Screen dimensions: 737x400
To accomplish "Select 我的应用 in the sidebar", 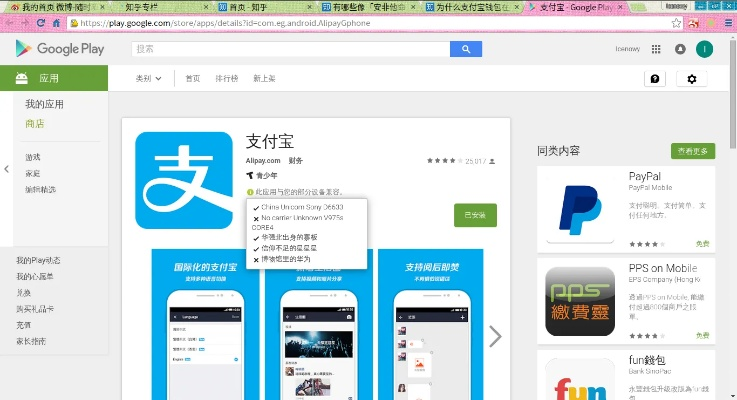I will click(44, 104).
